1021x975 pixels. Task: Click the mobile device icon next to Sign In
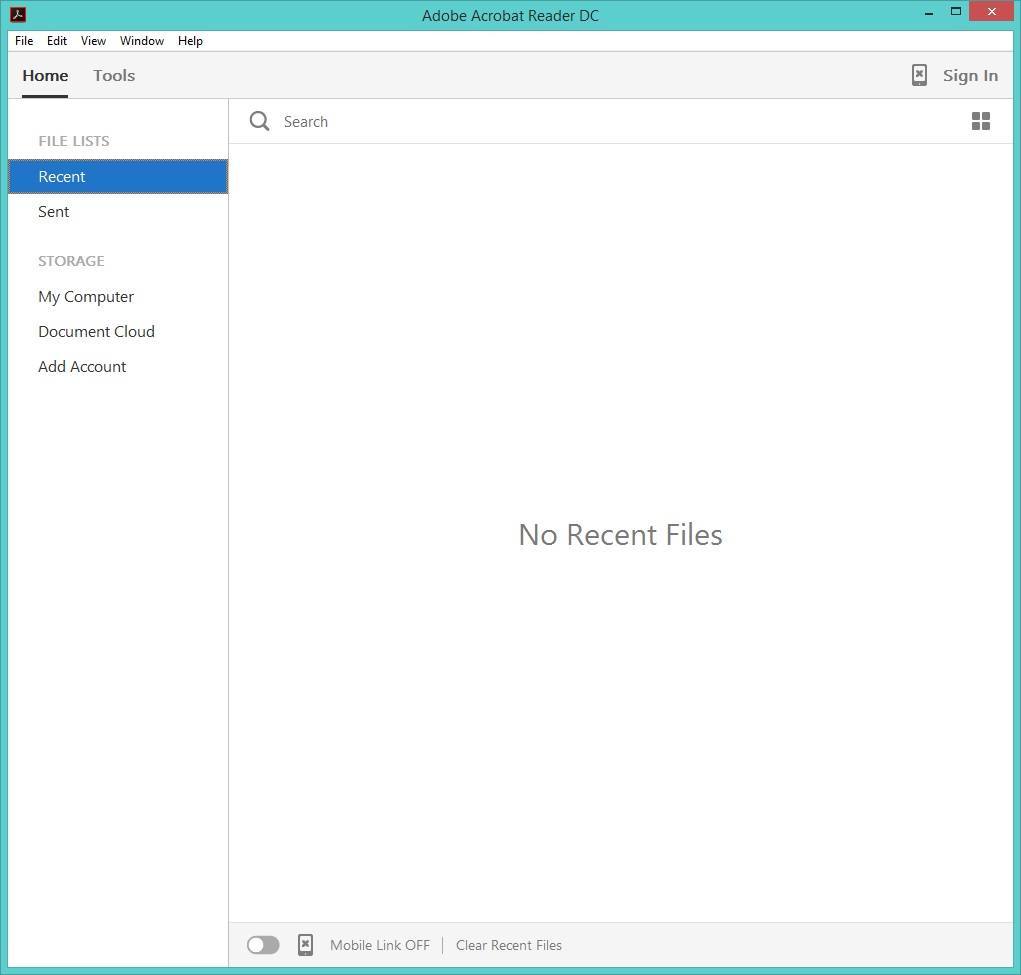[x=918, y=75]
